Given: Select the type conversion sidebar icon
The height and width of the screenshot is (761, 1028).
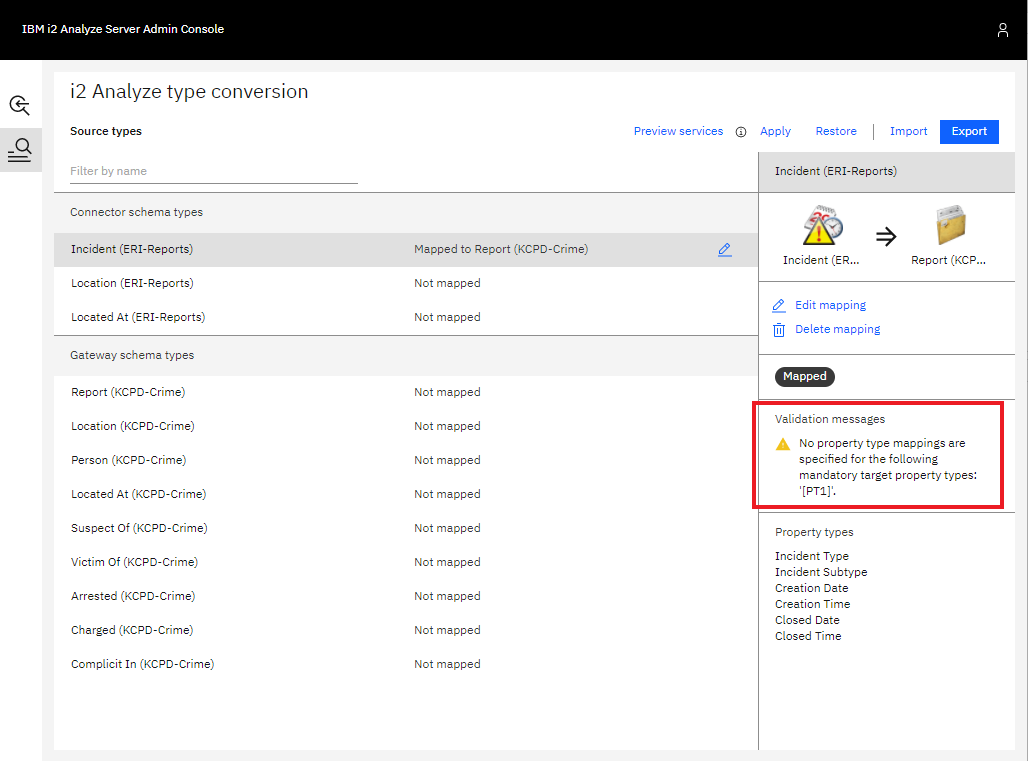Looking at the screenshot, I should 20,150.
